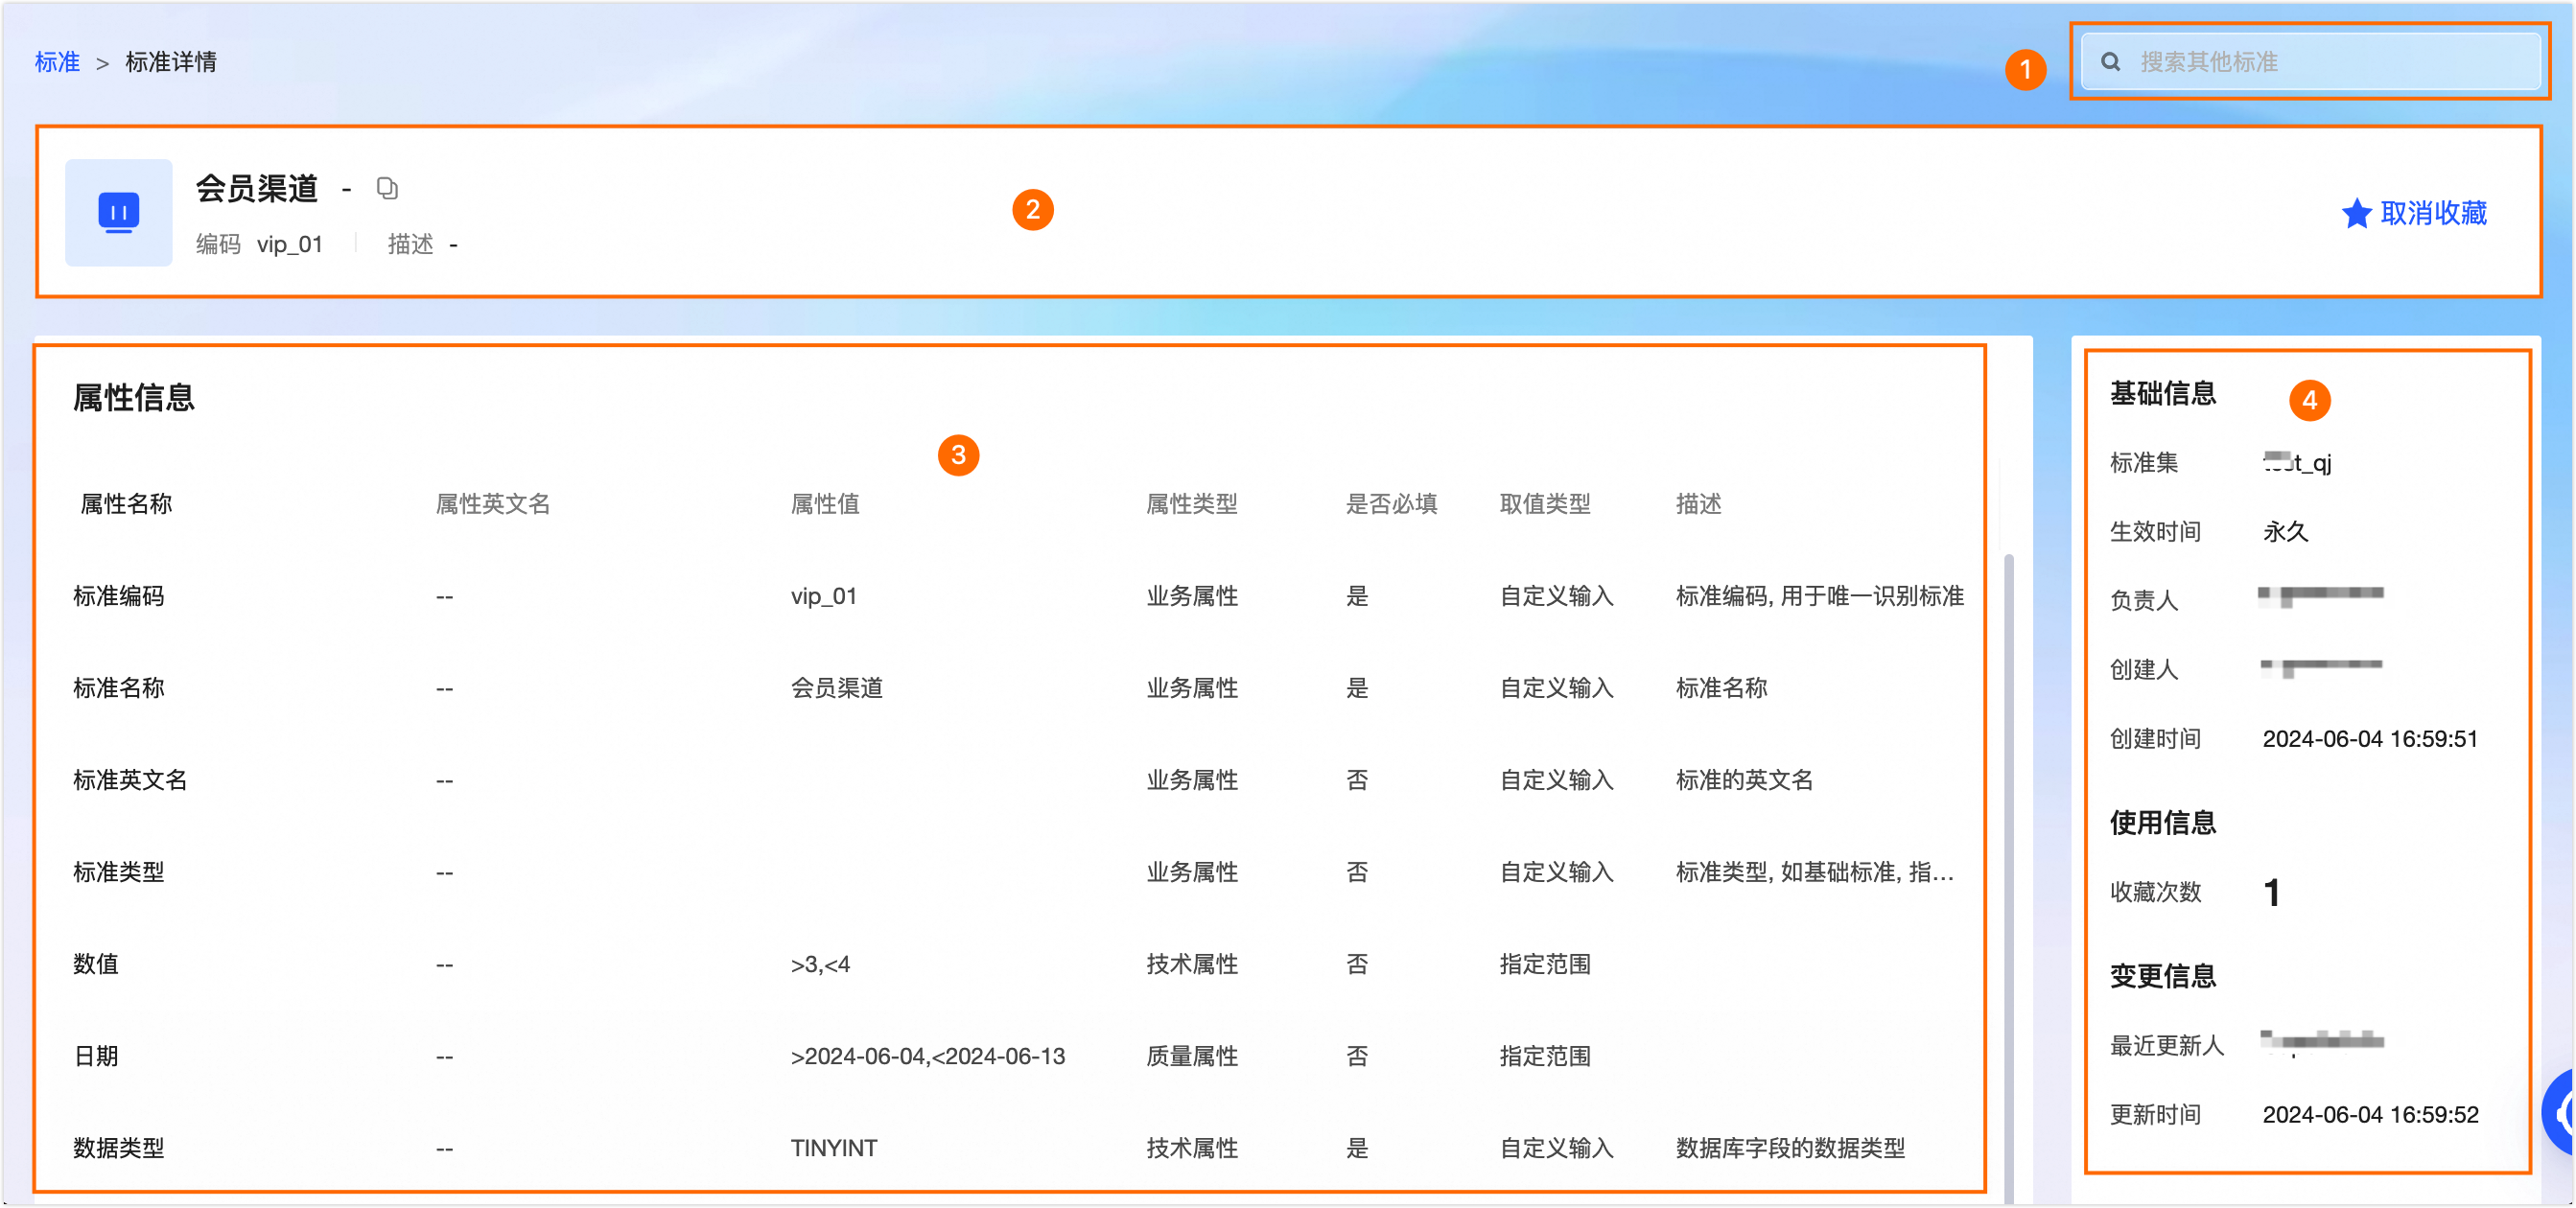Copy the 会员渠道 standard name icon
This screenshot has height=1208, width=2576.
click(387, 188)
